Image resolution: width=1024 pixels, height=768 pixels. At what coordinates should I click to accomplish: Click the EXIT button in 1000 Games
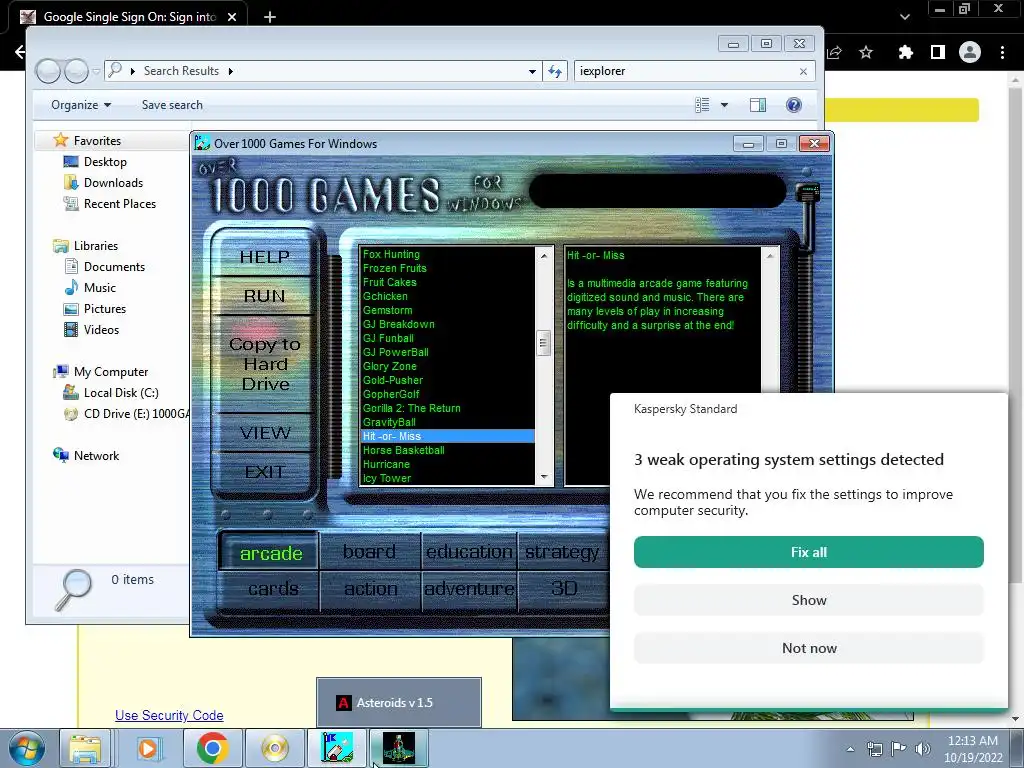point(264,472)
